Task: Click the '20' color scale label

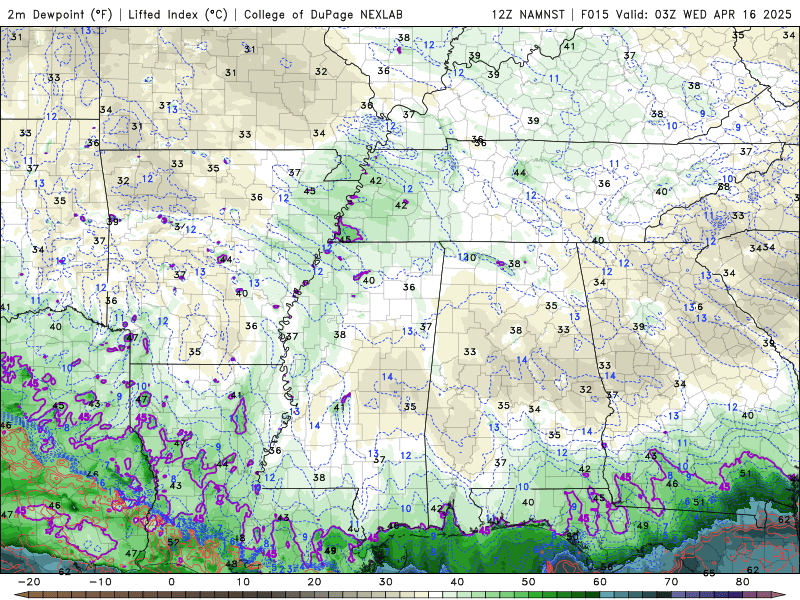Action: coord(314,582)
